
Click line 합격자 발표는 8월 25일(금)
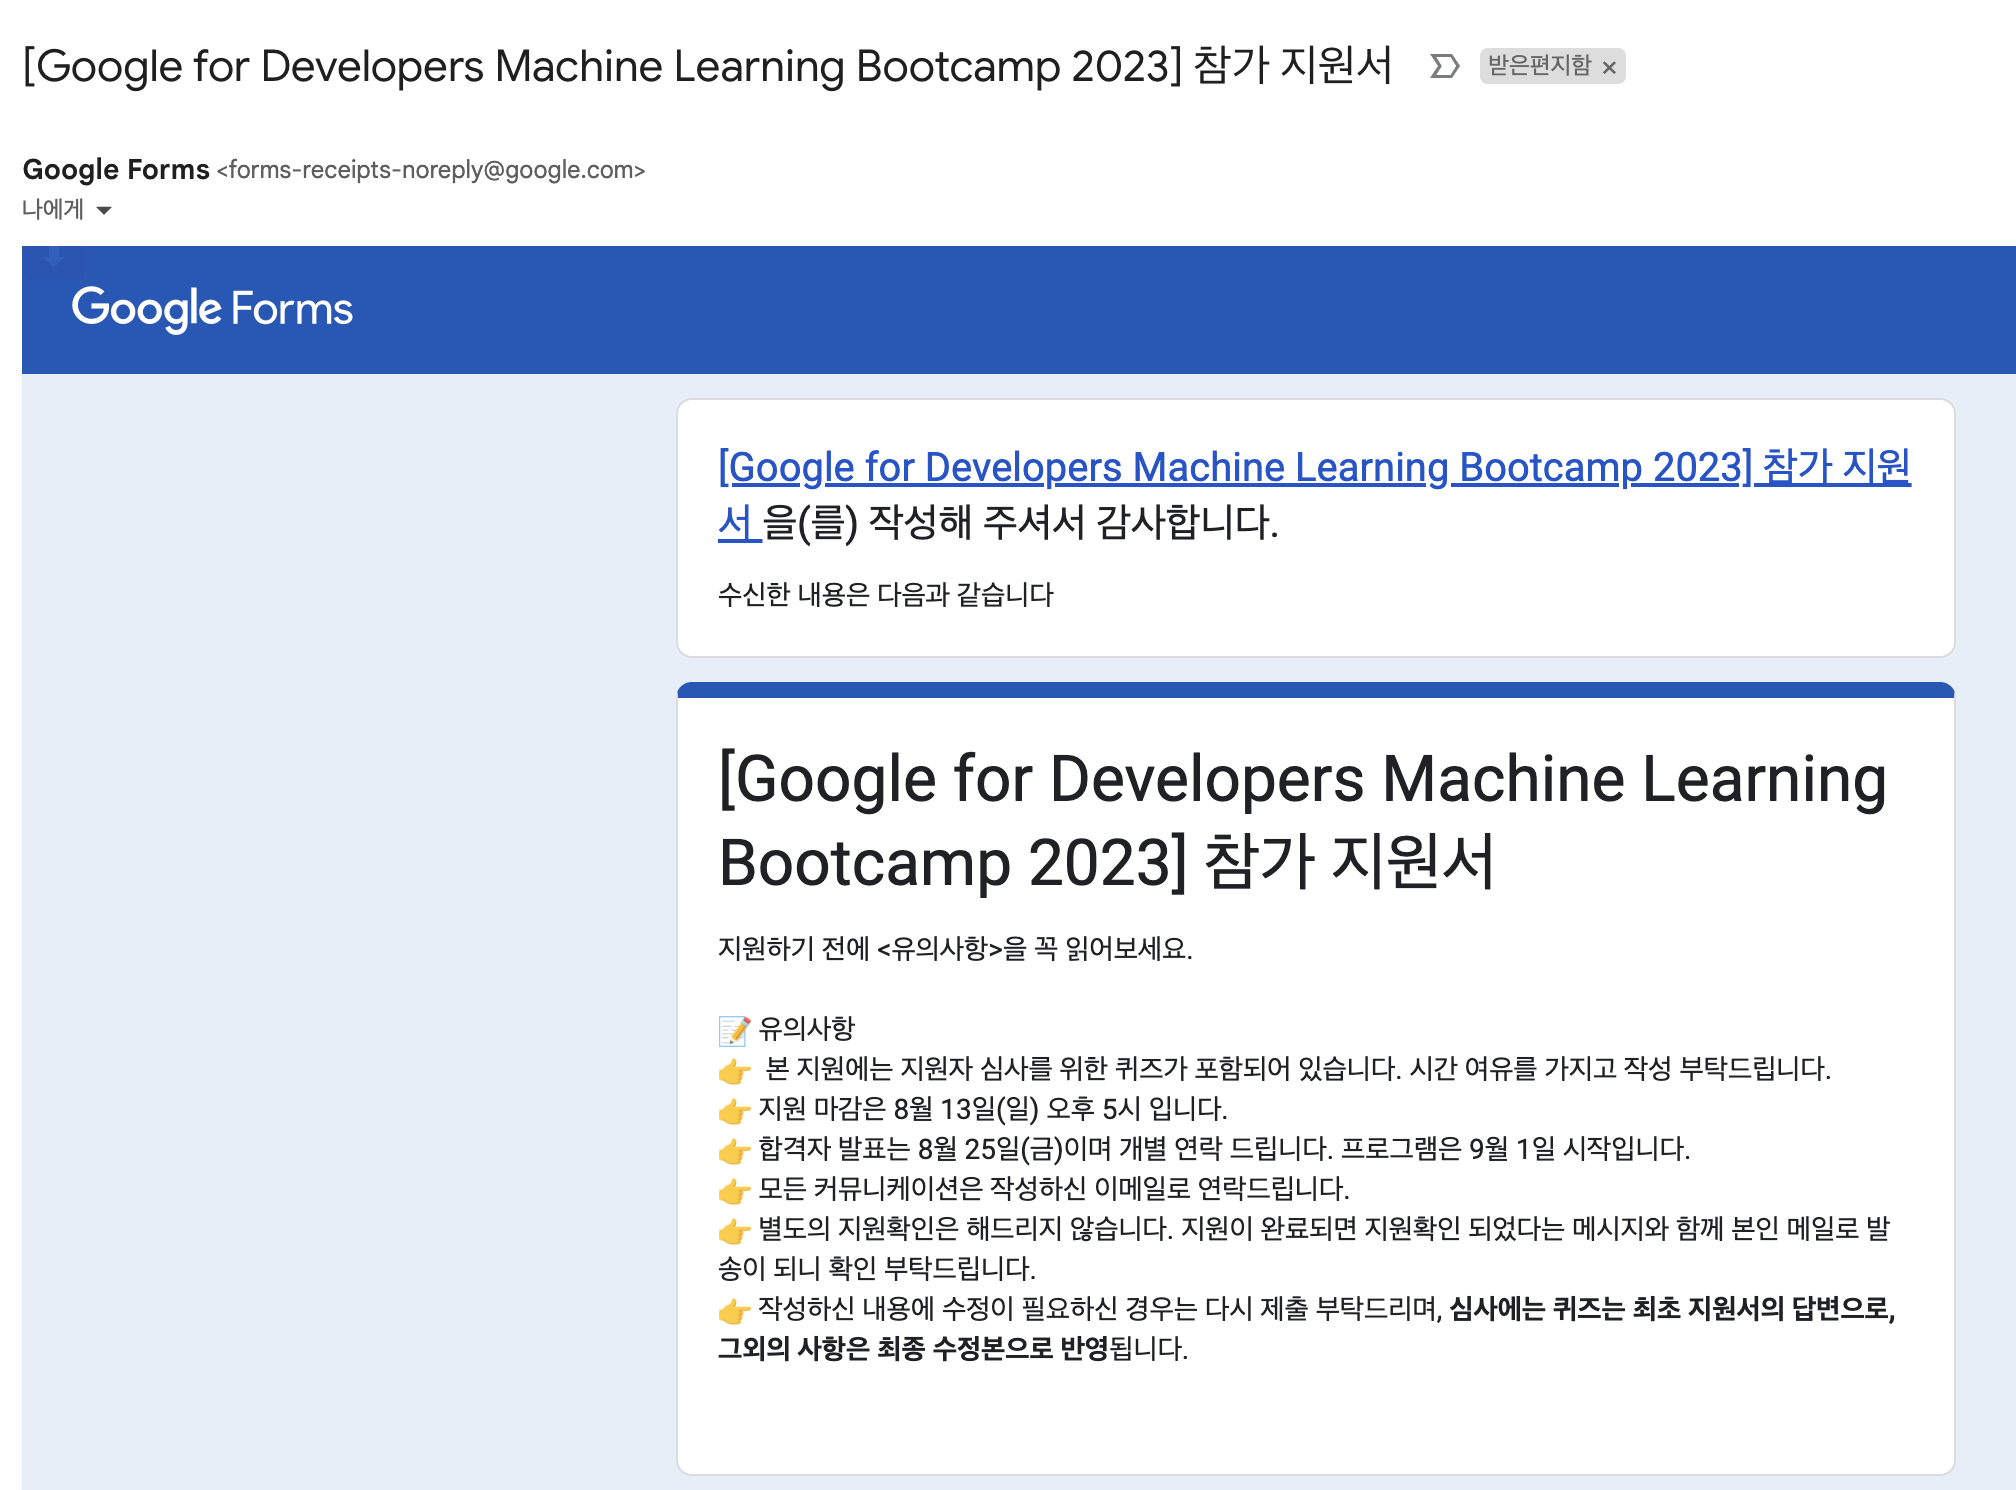(x=1224, y=1149)
